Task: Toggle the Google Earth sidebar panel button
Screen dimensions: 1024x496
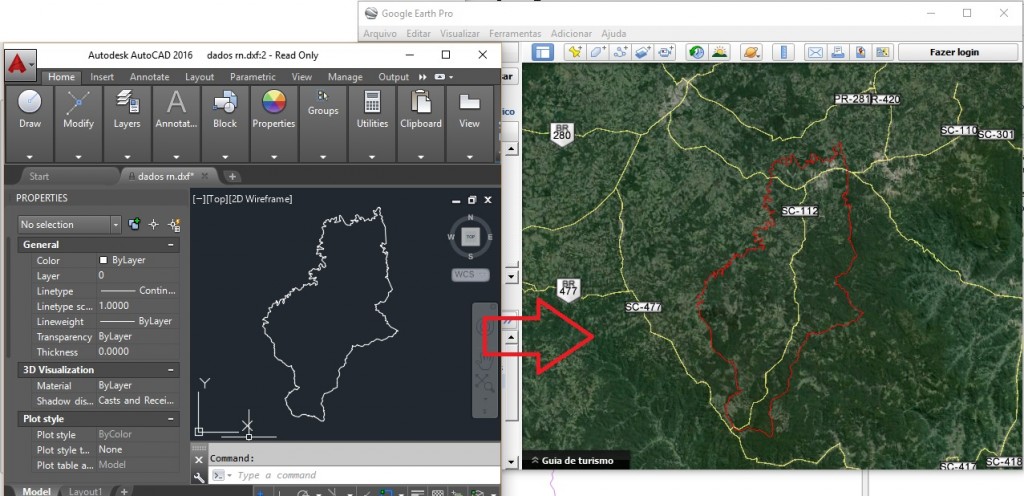Action: coord(541,52)
